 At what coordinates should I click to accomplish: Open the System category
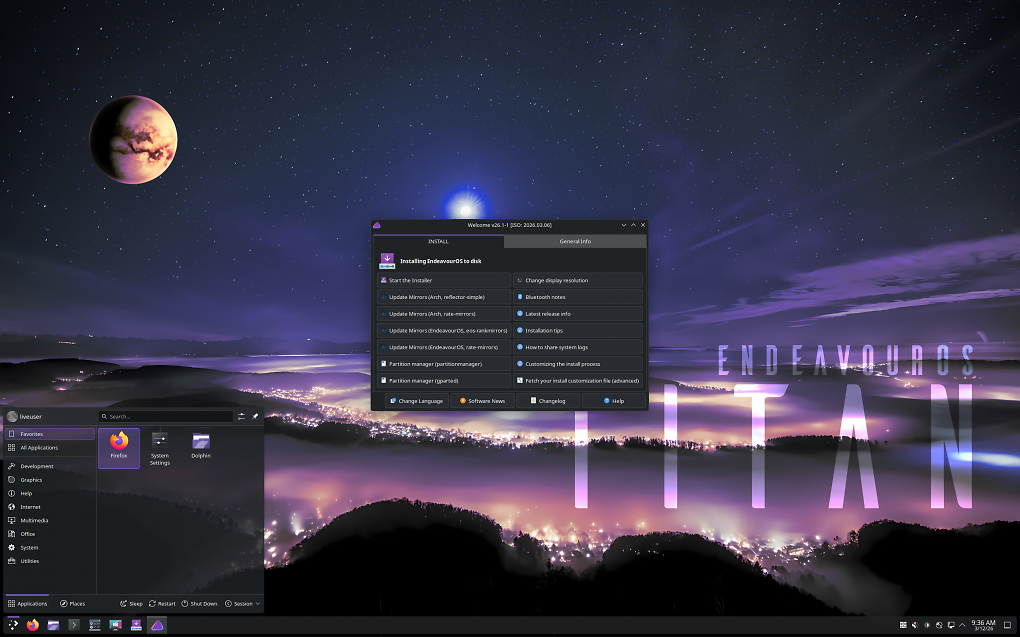(x=50, y=547)
